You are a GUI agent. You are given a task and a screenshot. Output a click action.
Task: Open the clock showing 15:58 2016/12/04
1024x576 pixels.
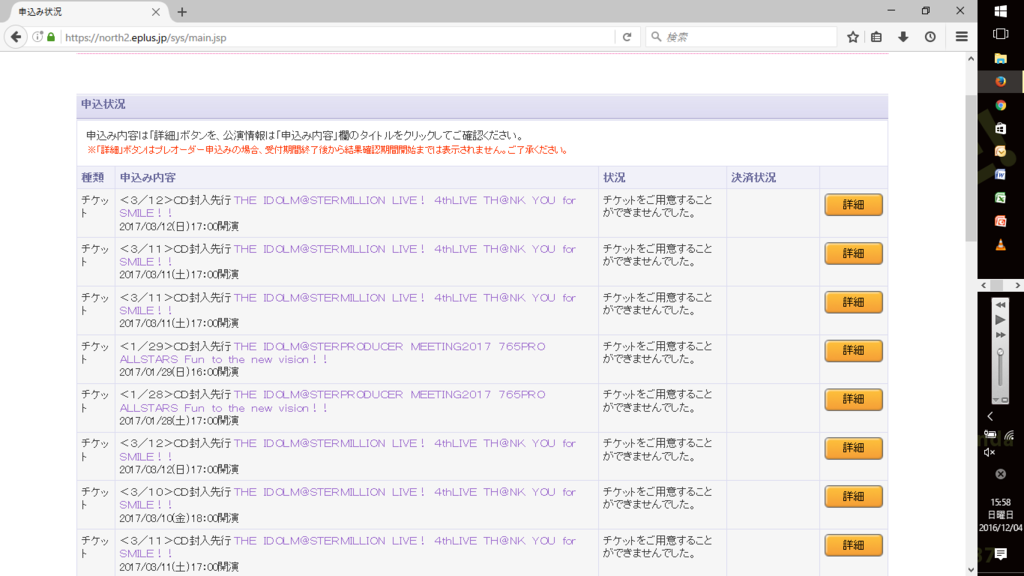click(1000, 515)
